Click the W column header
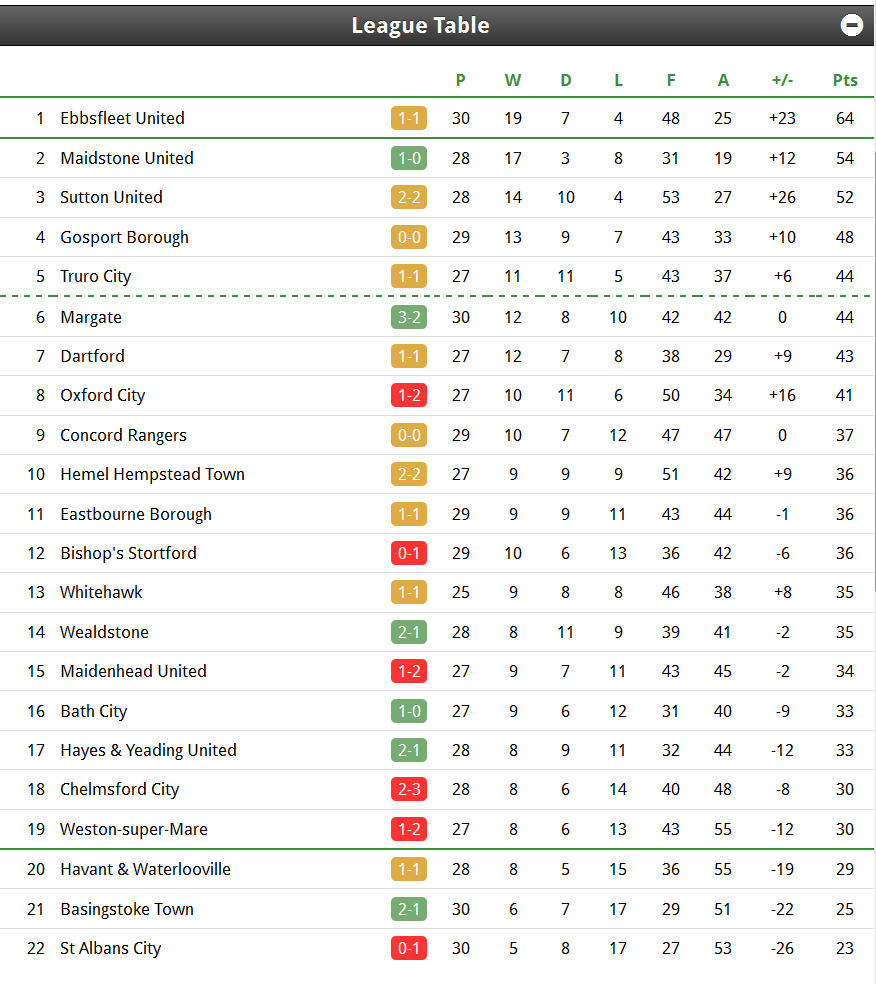 click(x=513, y=80)
